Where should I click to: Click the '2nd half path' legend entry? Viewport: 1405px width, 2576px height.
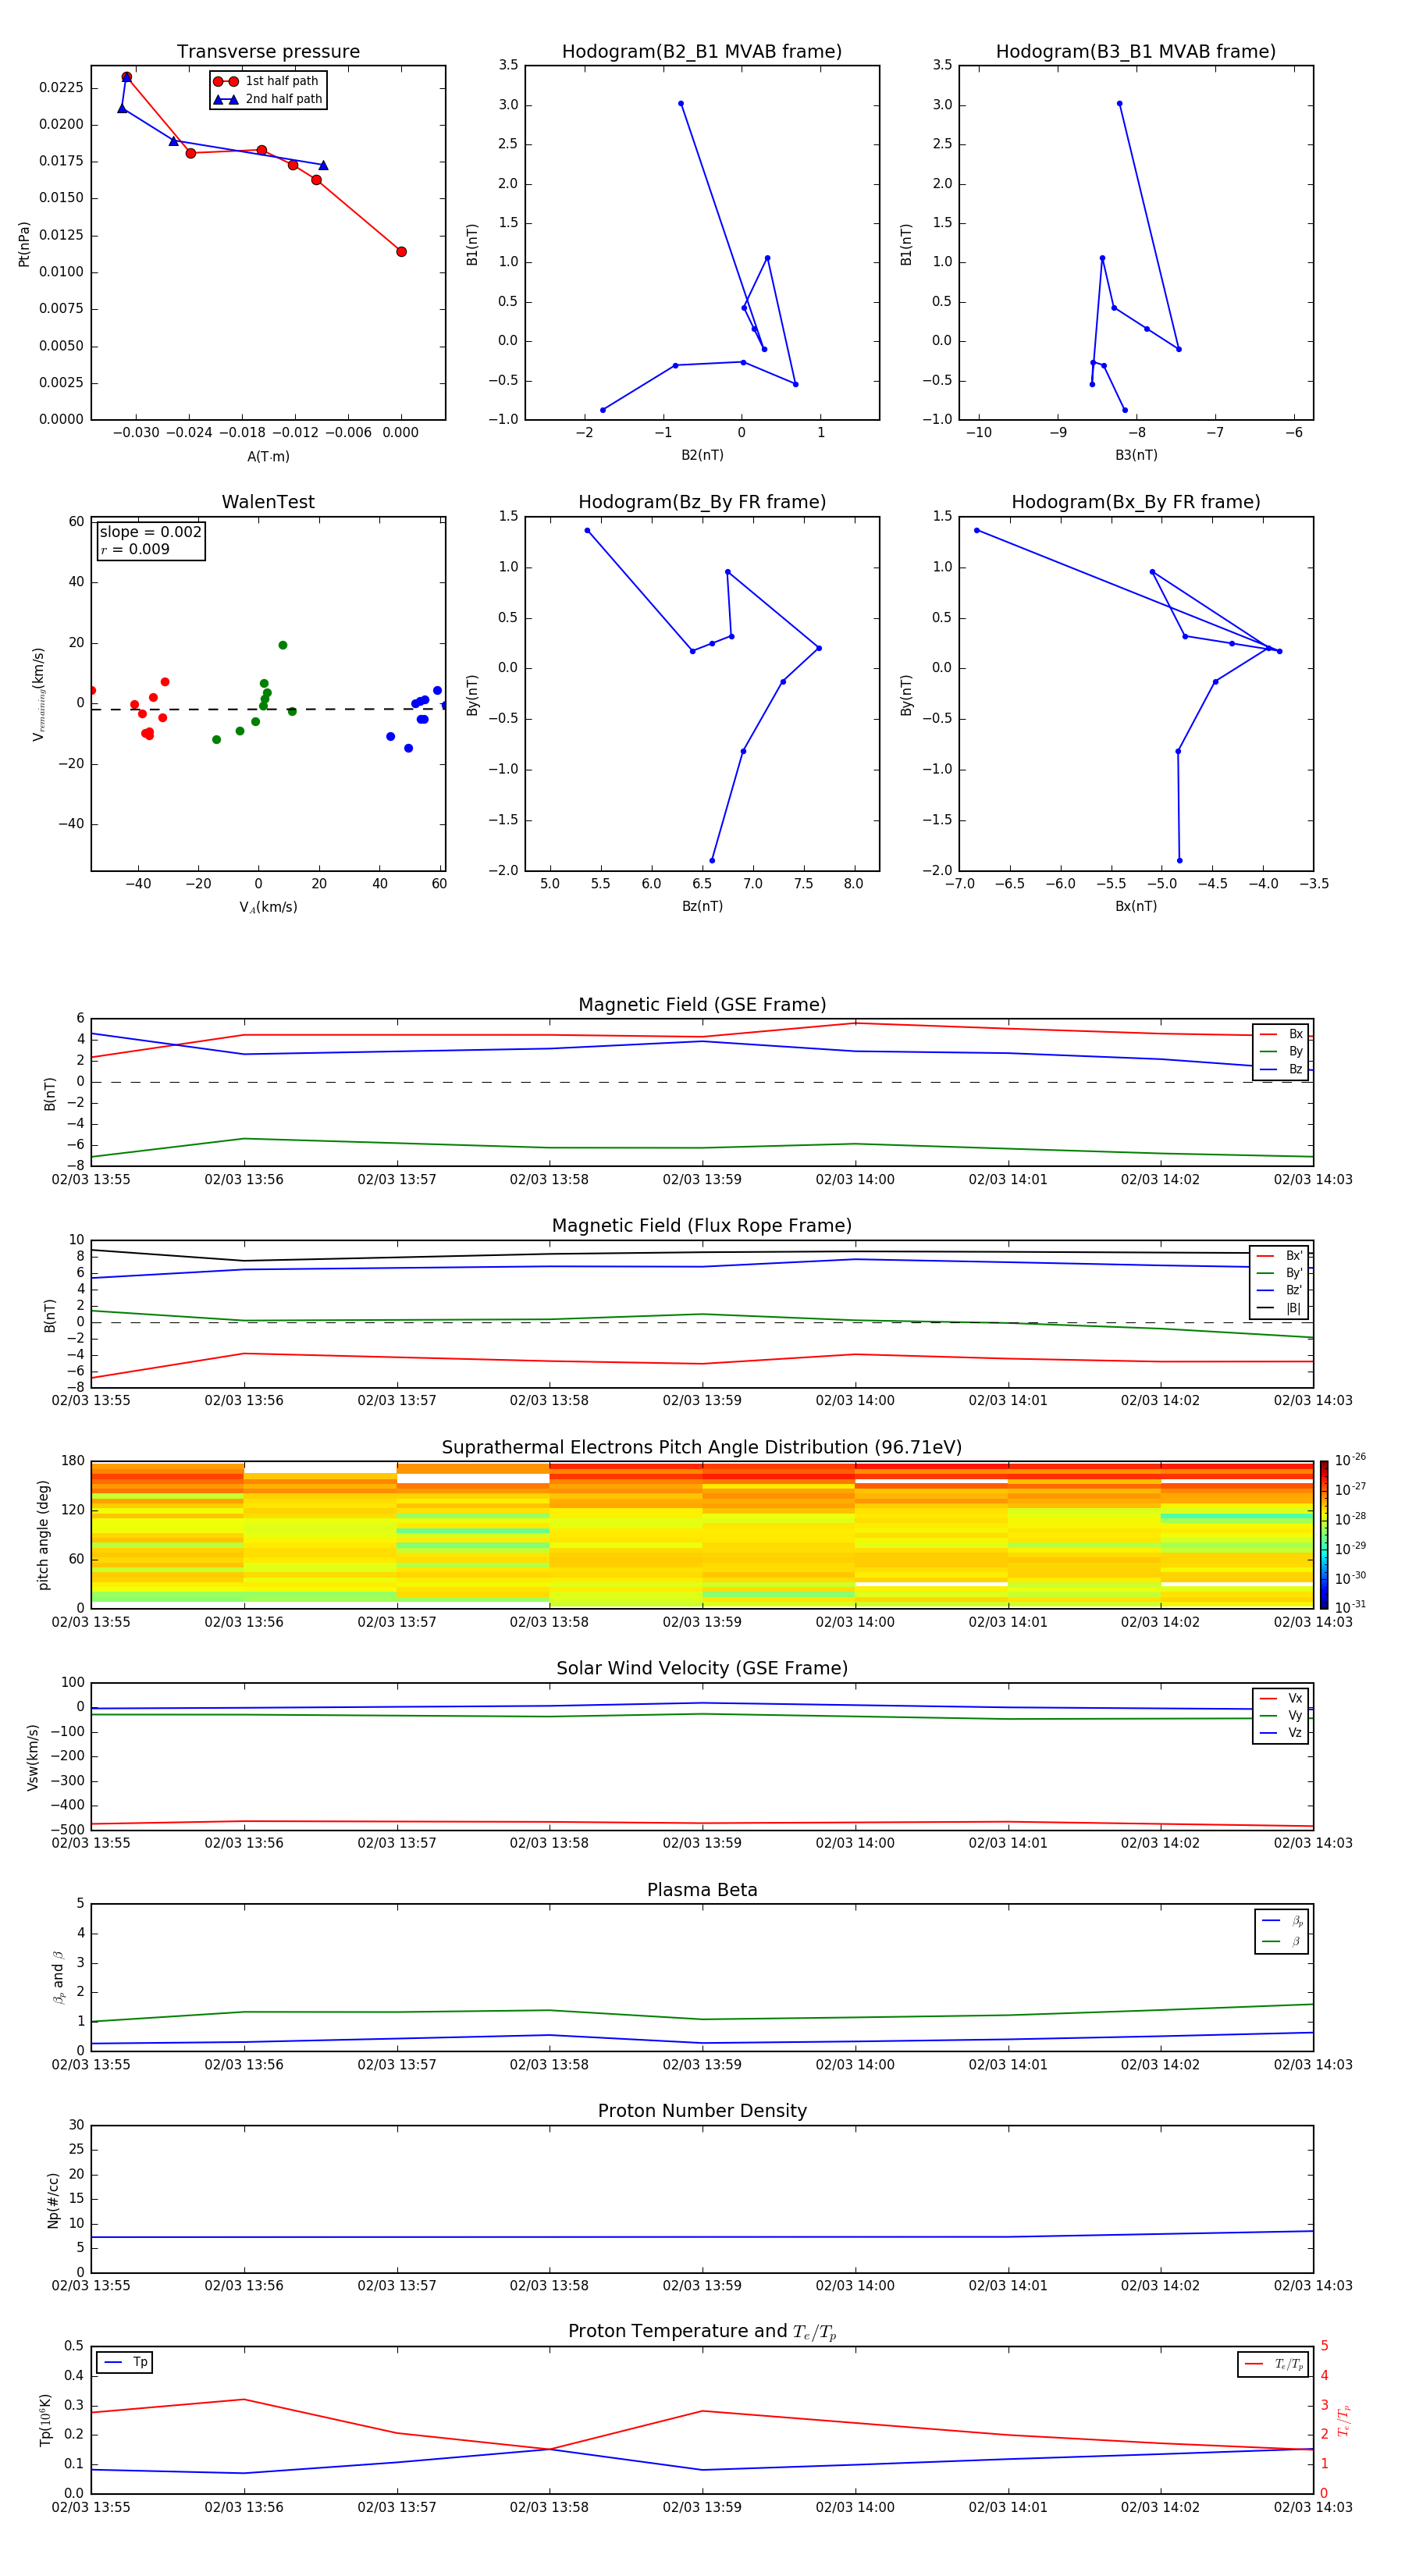tap(268, 99)
